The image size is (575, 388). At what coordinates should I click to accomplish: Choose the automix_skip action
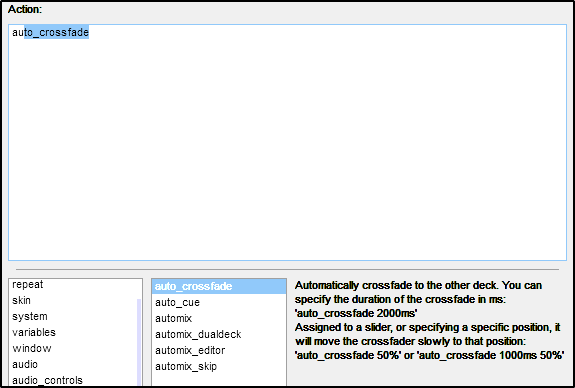tap(186, 366)
